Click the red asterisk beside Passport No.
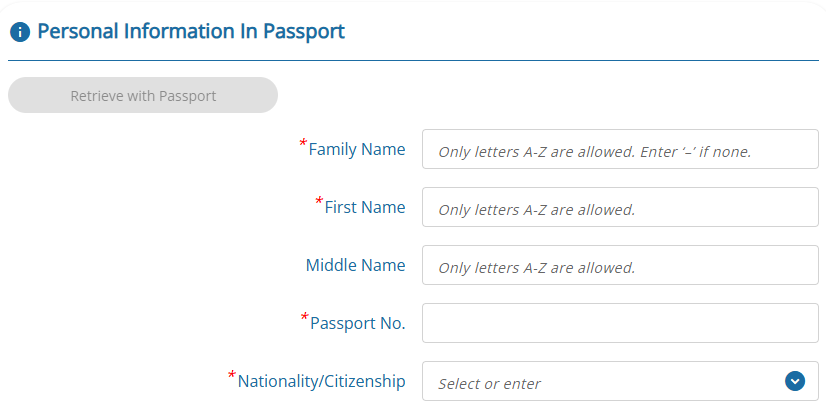Screen dimensions: 826x412 click(x=305, y=319)
